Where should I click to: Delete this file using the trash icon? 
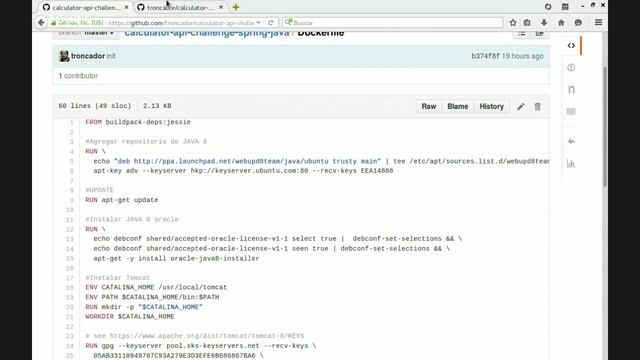tap(538, 107)
